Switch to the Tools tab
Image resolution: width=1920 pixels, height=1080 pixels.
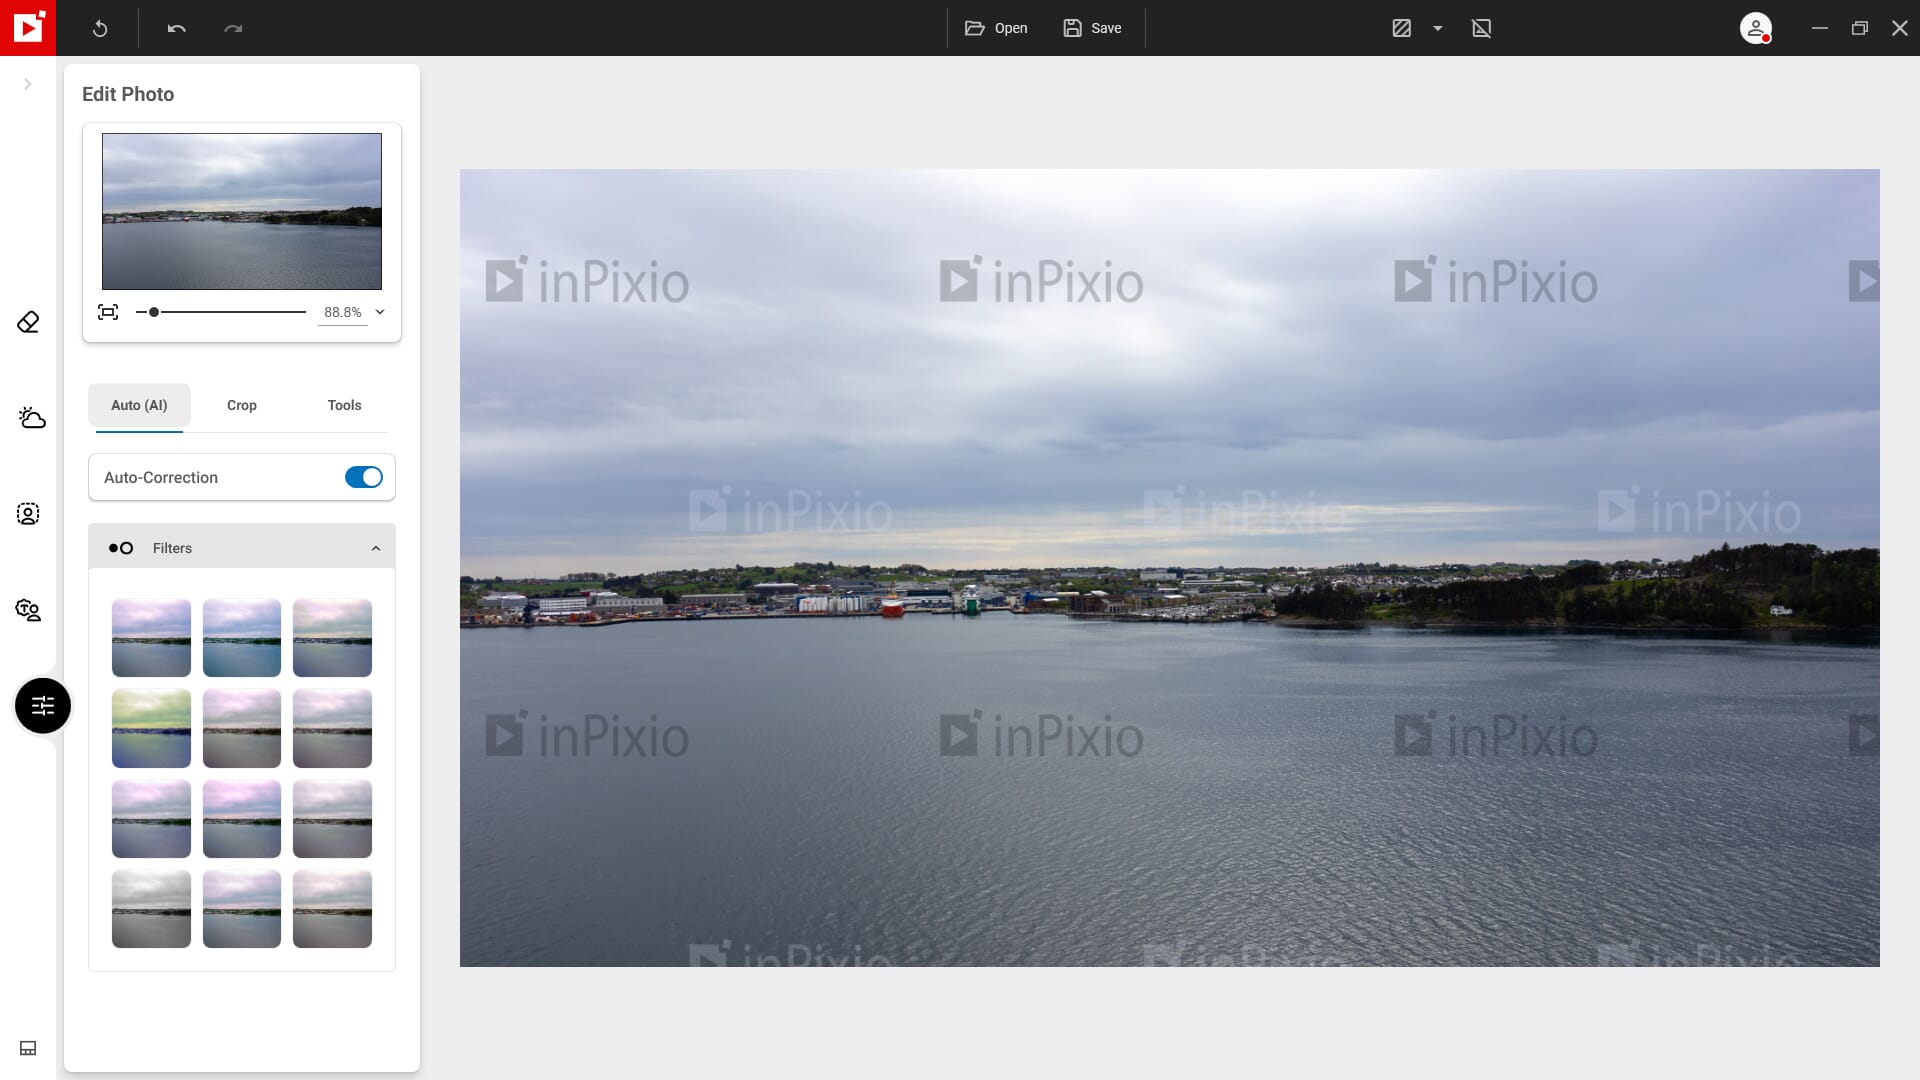[x=344, y=405]
